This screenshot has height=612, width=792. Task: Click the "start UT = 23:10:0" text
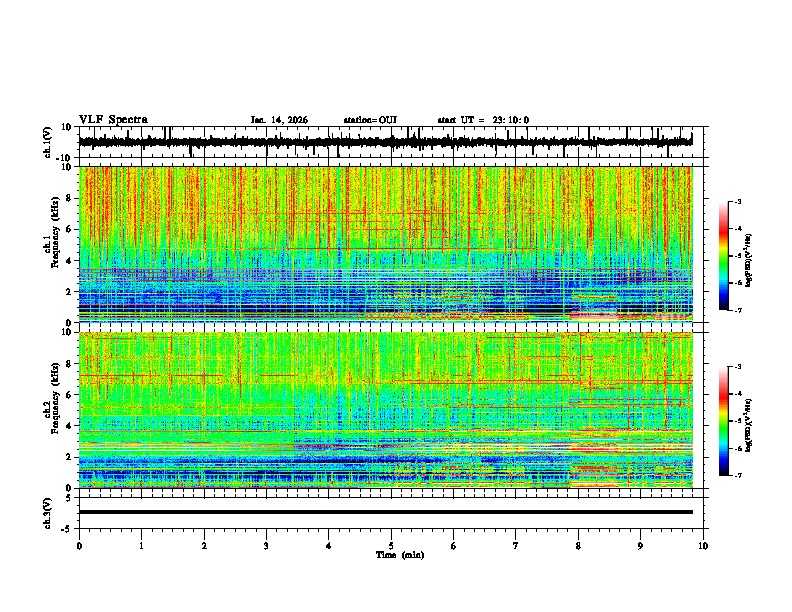pyautogui.click(x=483, y=120)
